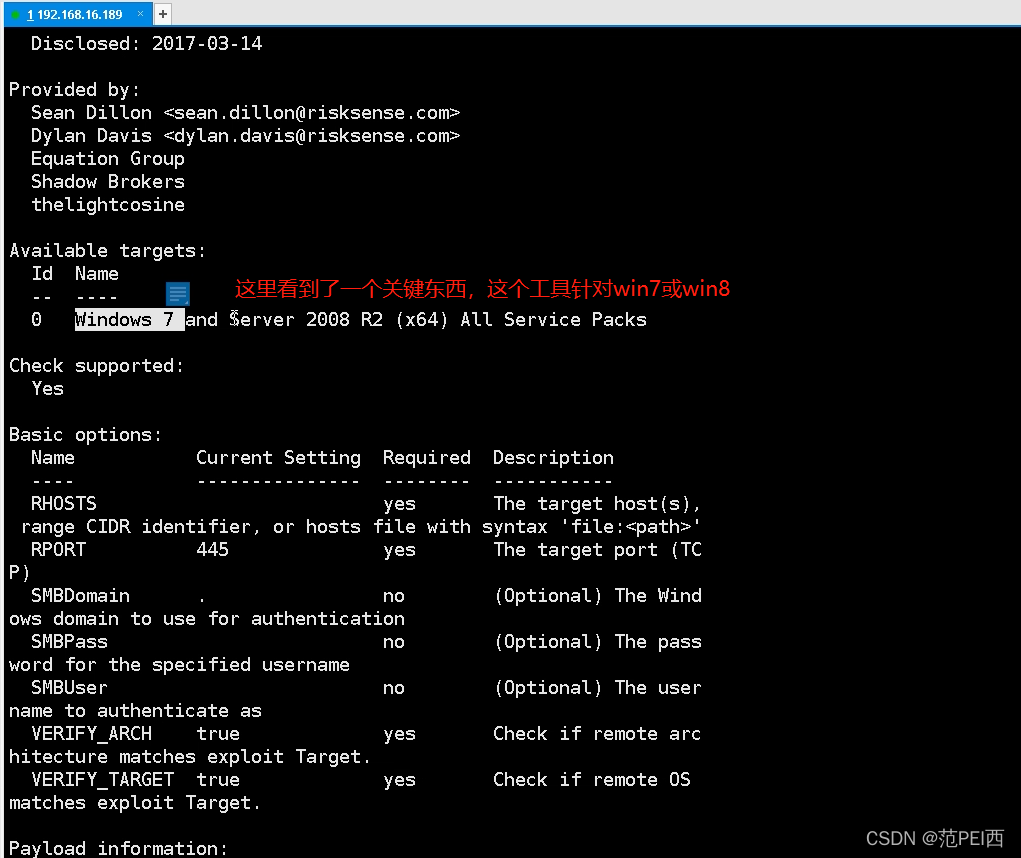1021x858 pixels.
Task: Click the RPORT option name
Action: 58,549
